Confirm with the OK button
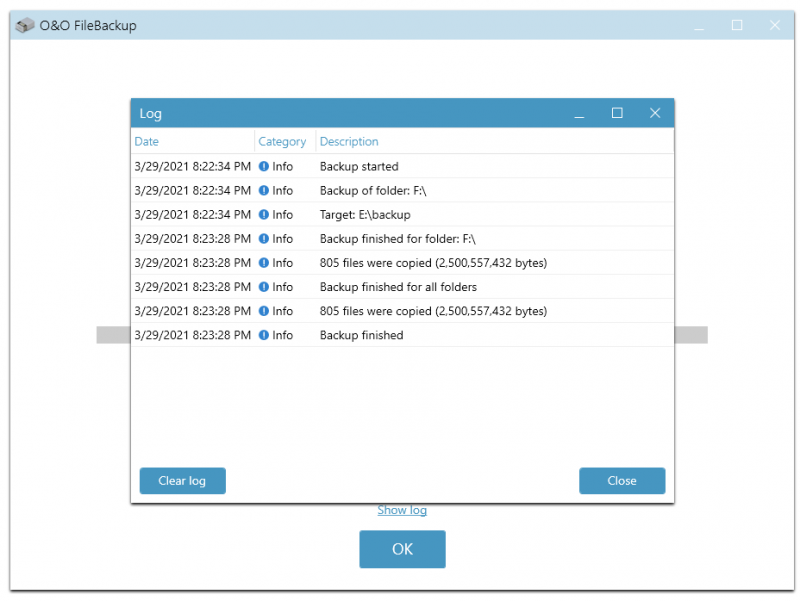 click(x=402, y=549)
